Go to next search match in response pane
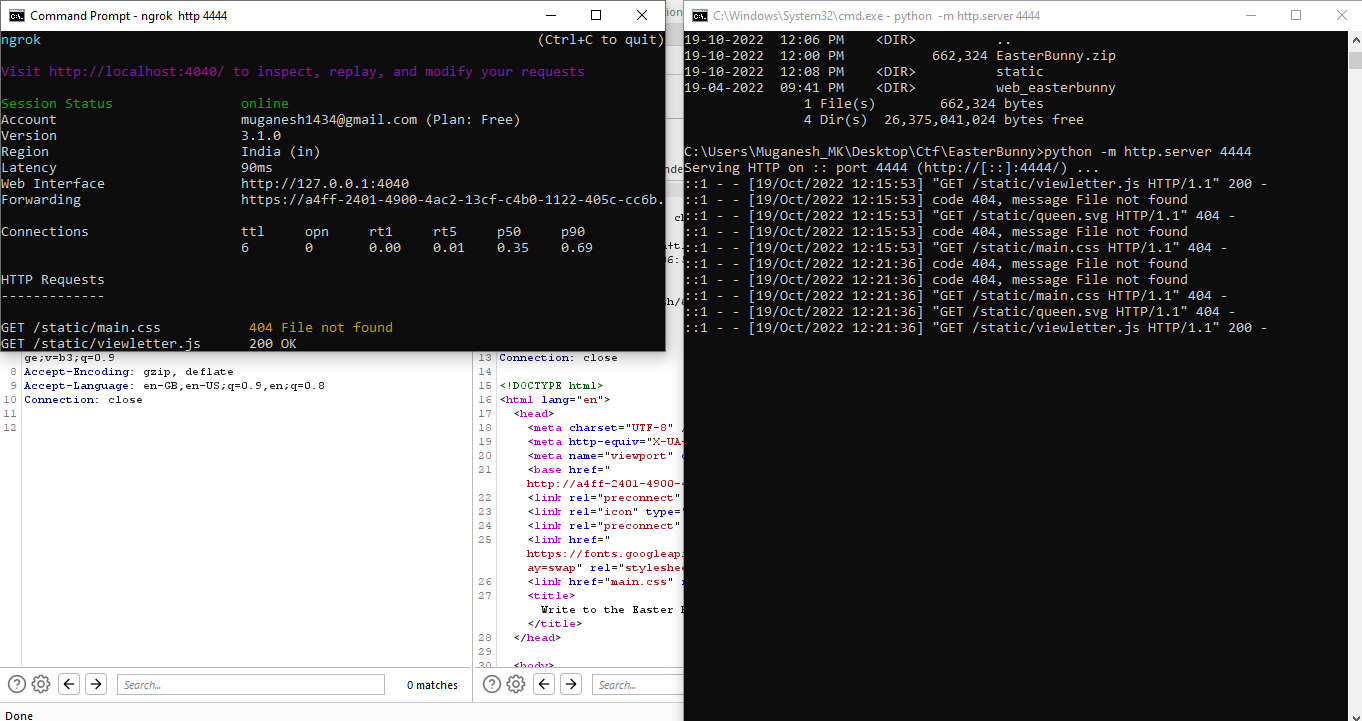1362x721 pixels. 571,684
